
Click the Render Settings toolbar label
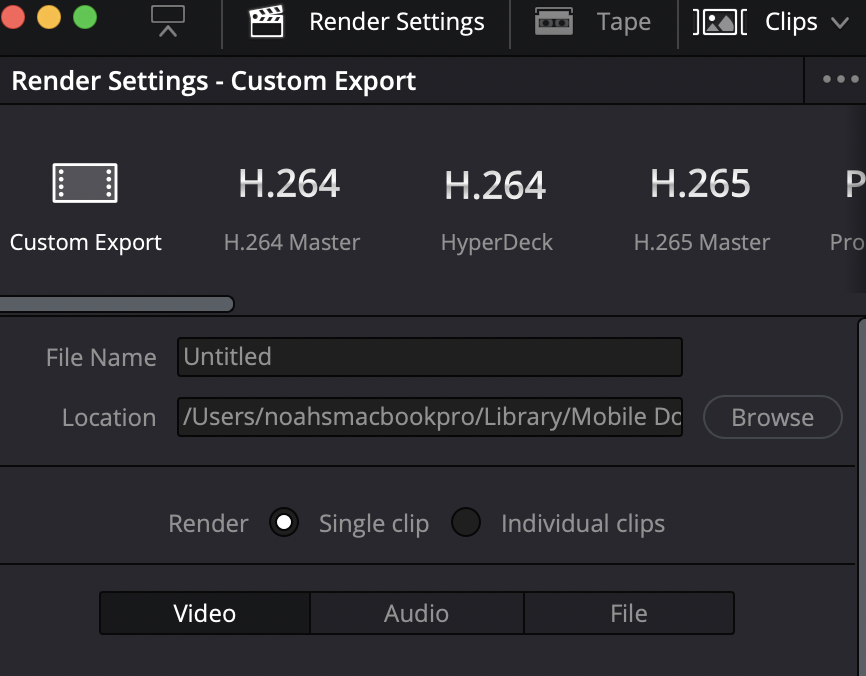coord(397,22)
